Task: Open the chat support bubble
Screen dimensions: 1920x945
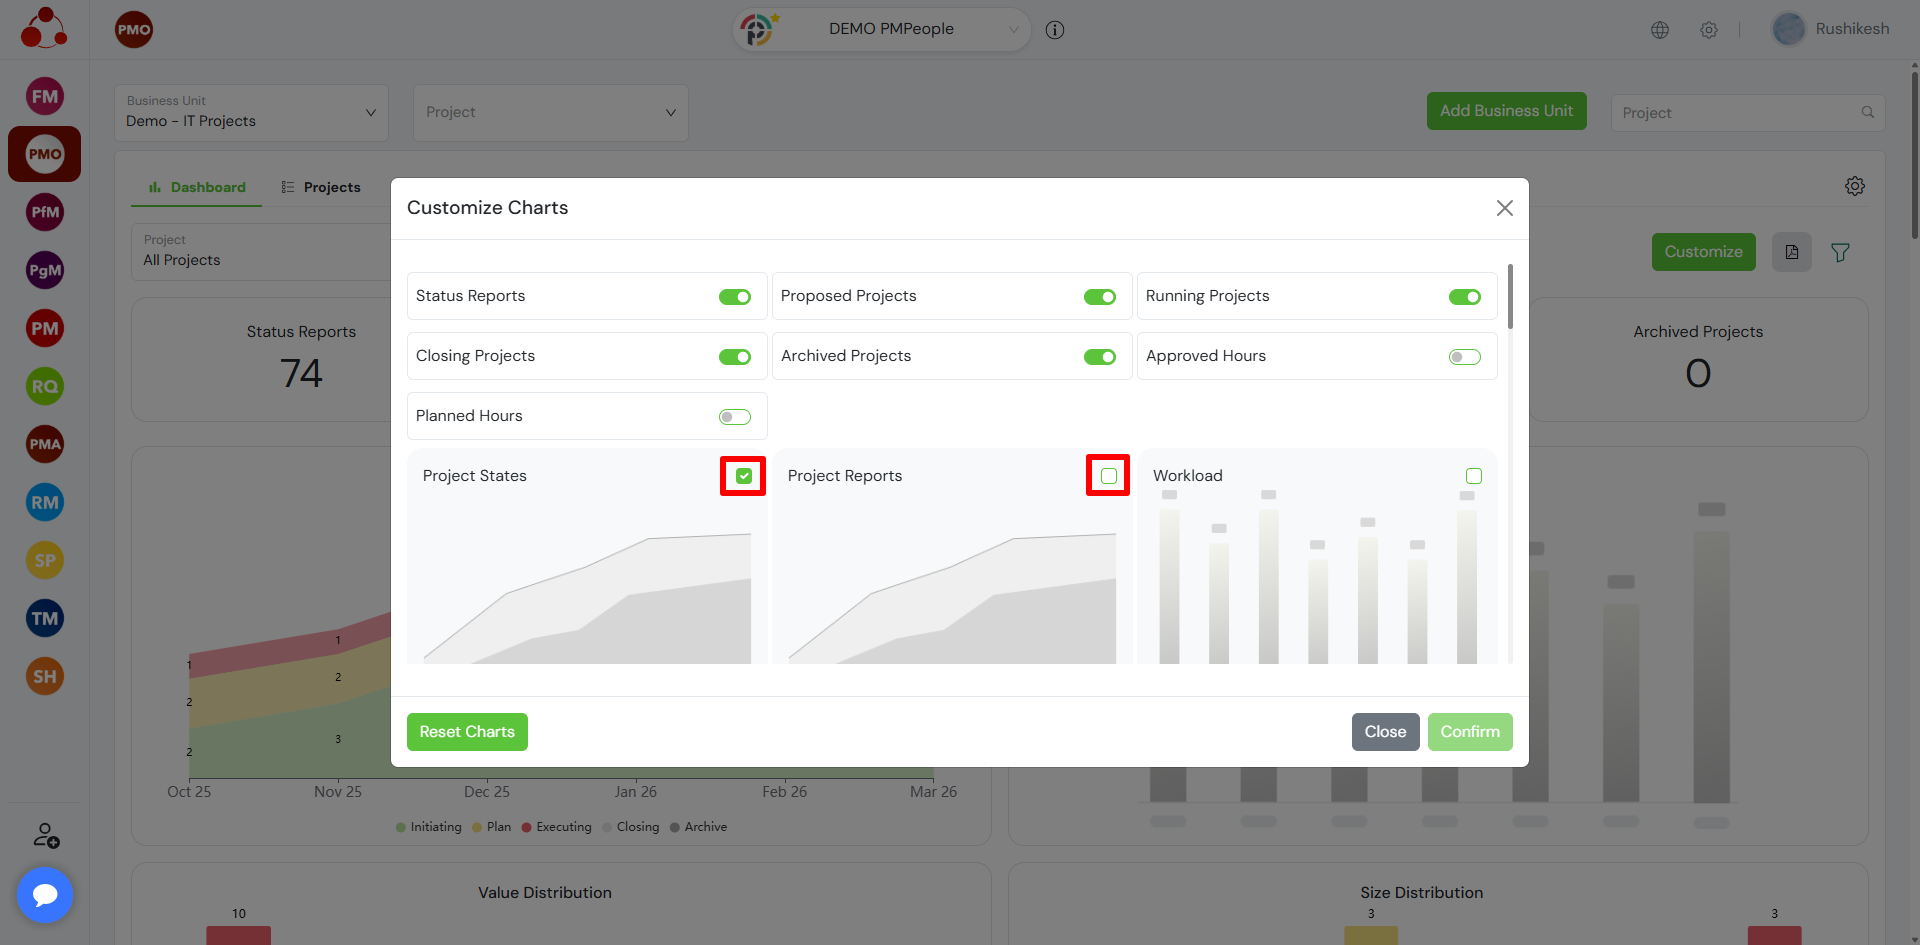Action: point(45,894)
